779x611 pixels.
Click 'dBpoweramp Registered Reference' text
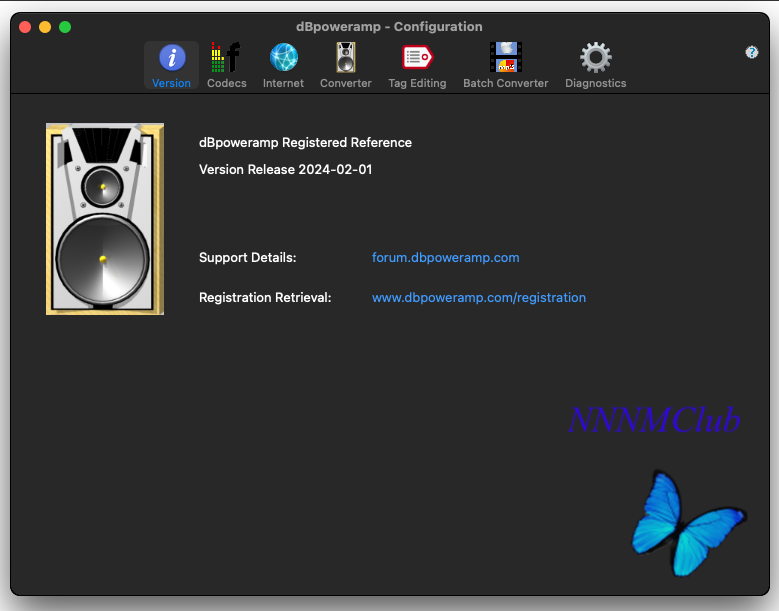click(x=306, y=143)
